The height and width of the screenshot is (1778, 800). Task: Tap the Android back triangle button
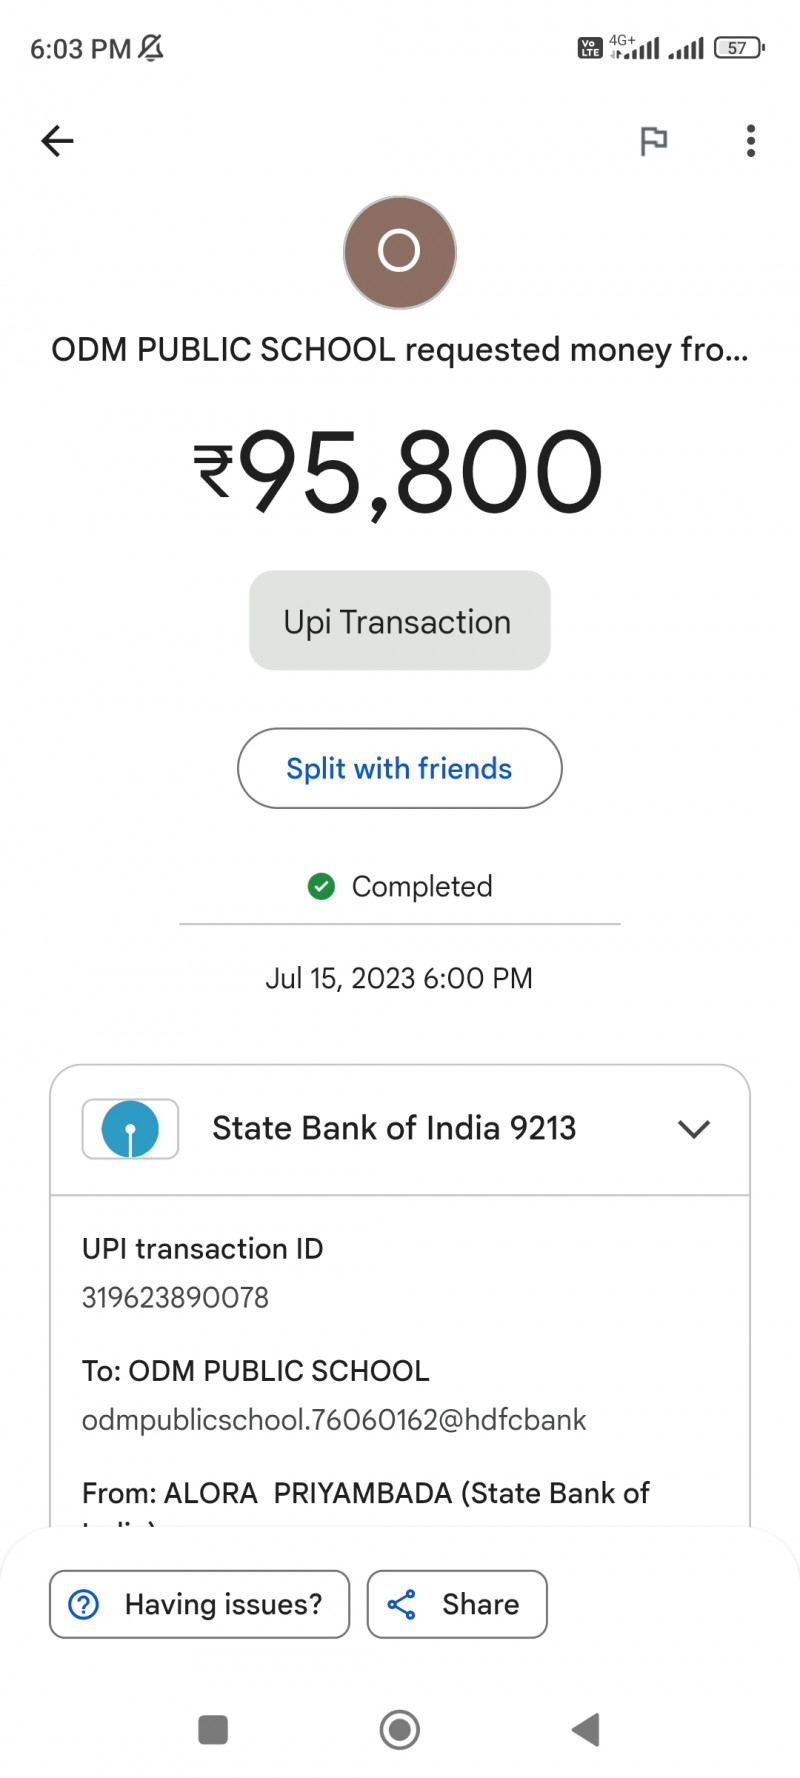tap(585, 1729)
